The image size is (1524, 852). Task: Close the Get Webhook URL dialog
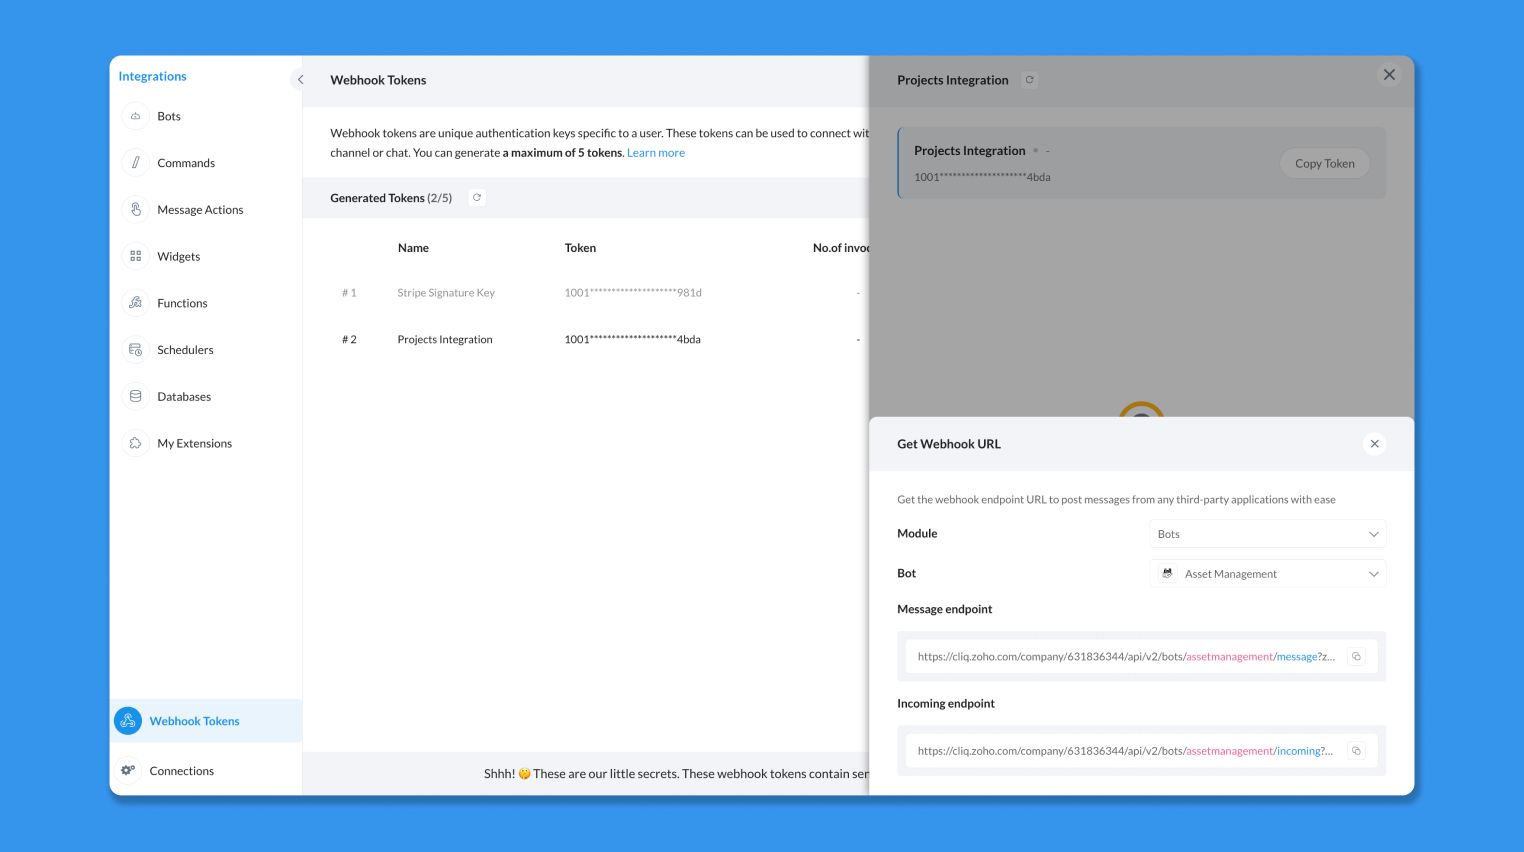point(1374,444)
